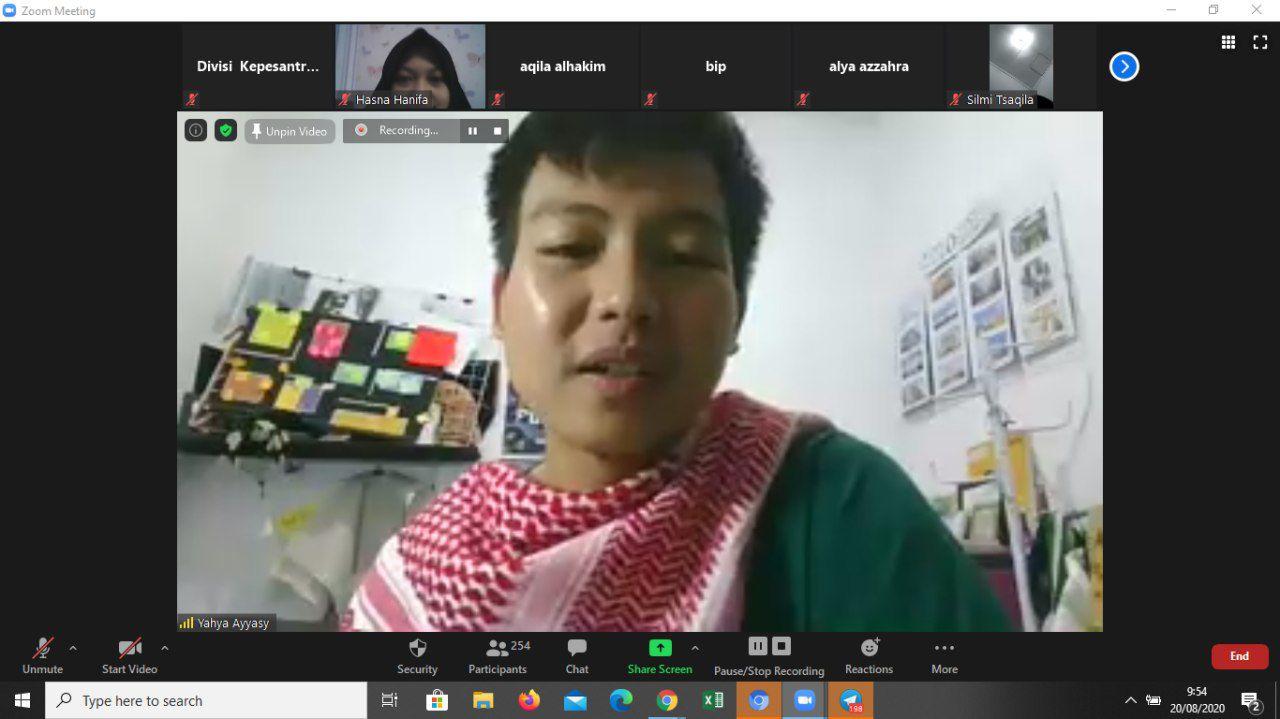Open the Reactions emoji menu
The image size is (1280, 719).
point(869,655)
